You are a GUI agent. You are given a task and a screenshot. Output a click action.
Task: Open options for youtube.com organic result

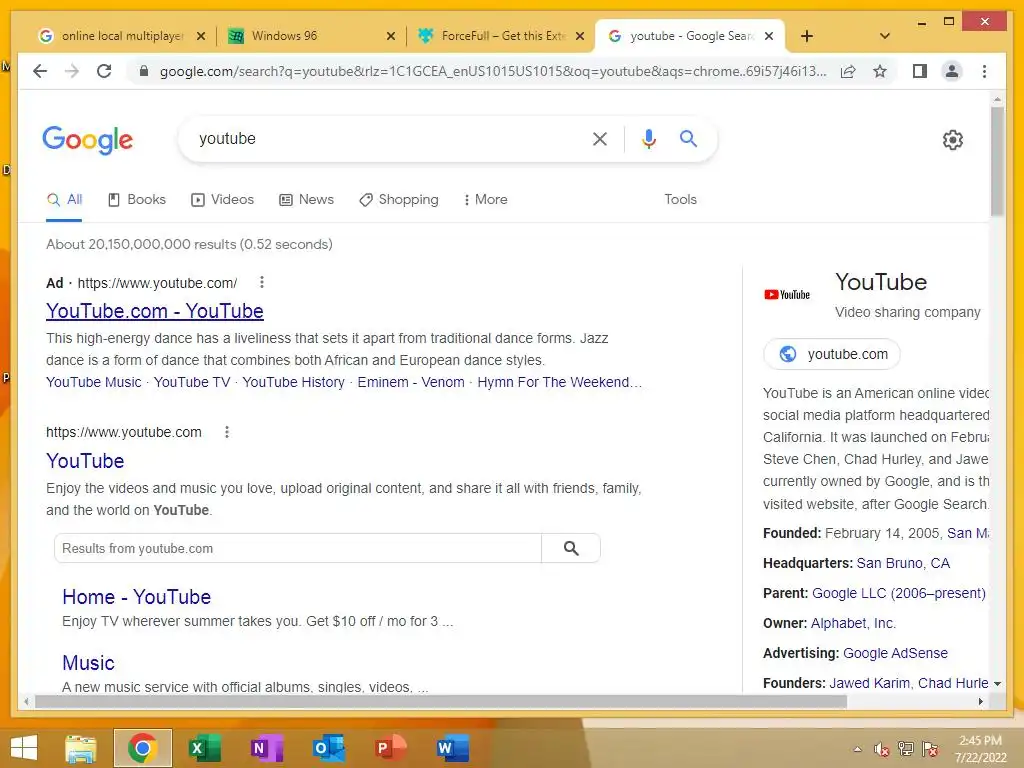[227, 432]
